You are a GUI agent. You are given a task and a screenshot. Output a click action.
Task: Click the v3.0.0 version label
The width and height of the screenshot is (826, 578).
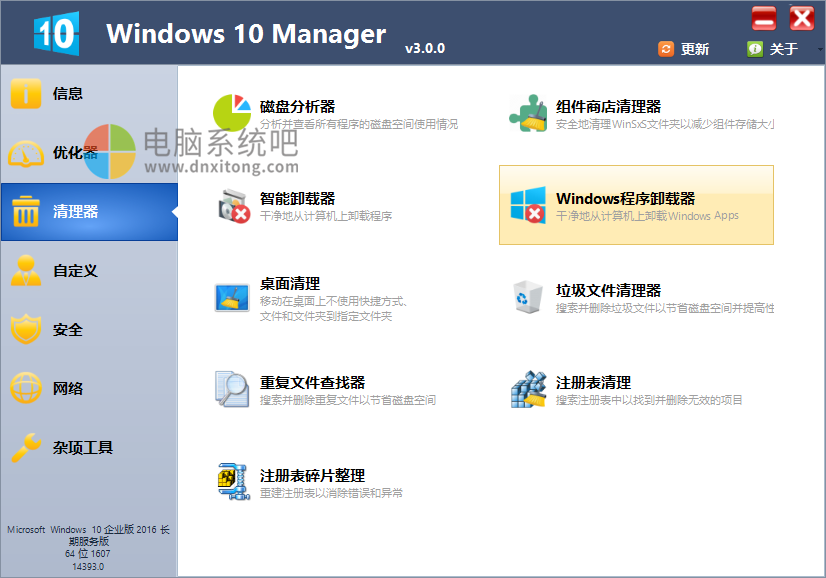[x=425, y=48]
